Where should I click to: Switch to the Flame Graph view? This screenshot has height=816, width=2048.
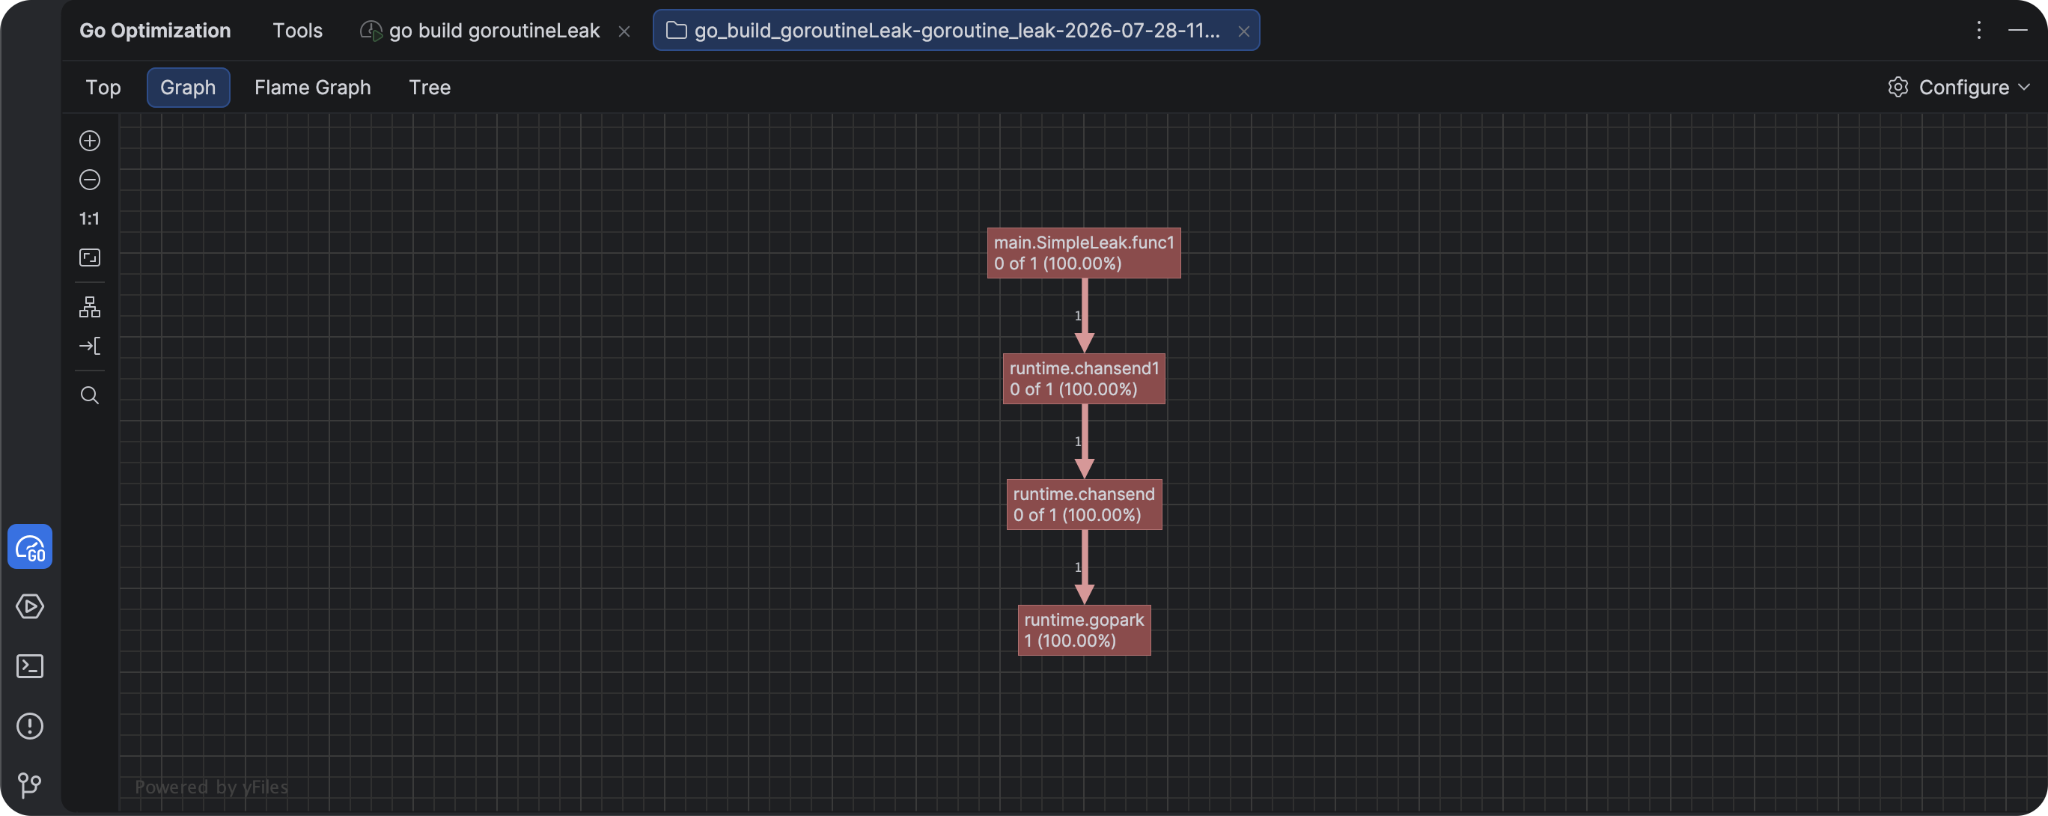coord(313,87)
